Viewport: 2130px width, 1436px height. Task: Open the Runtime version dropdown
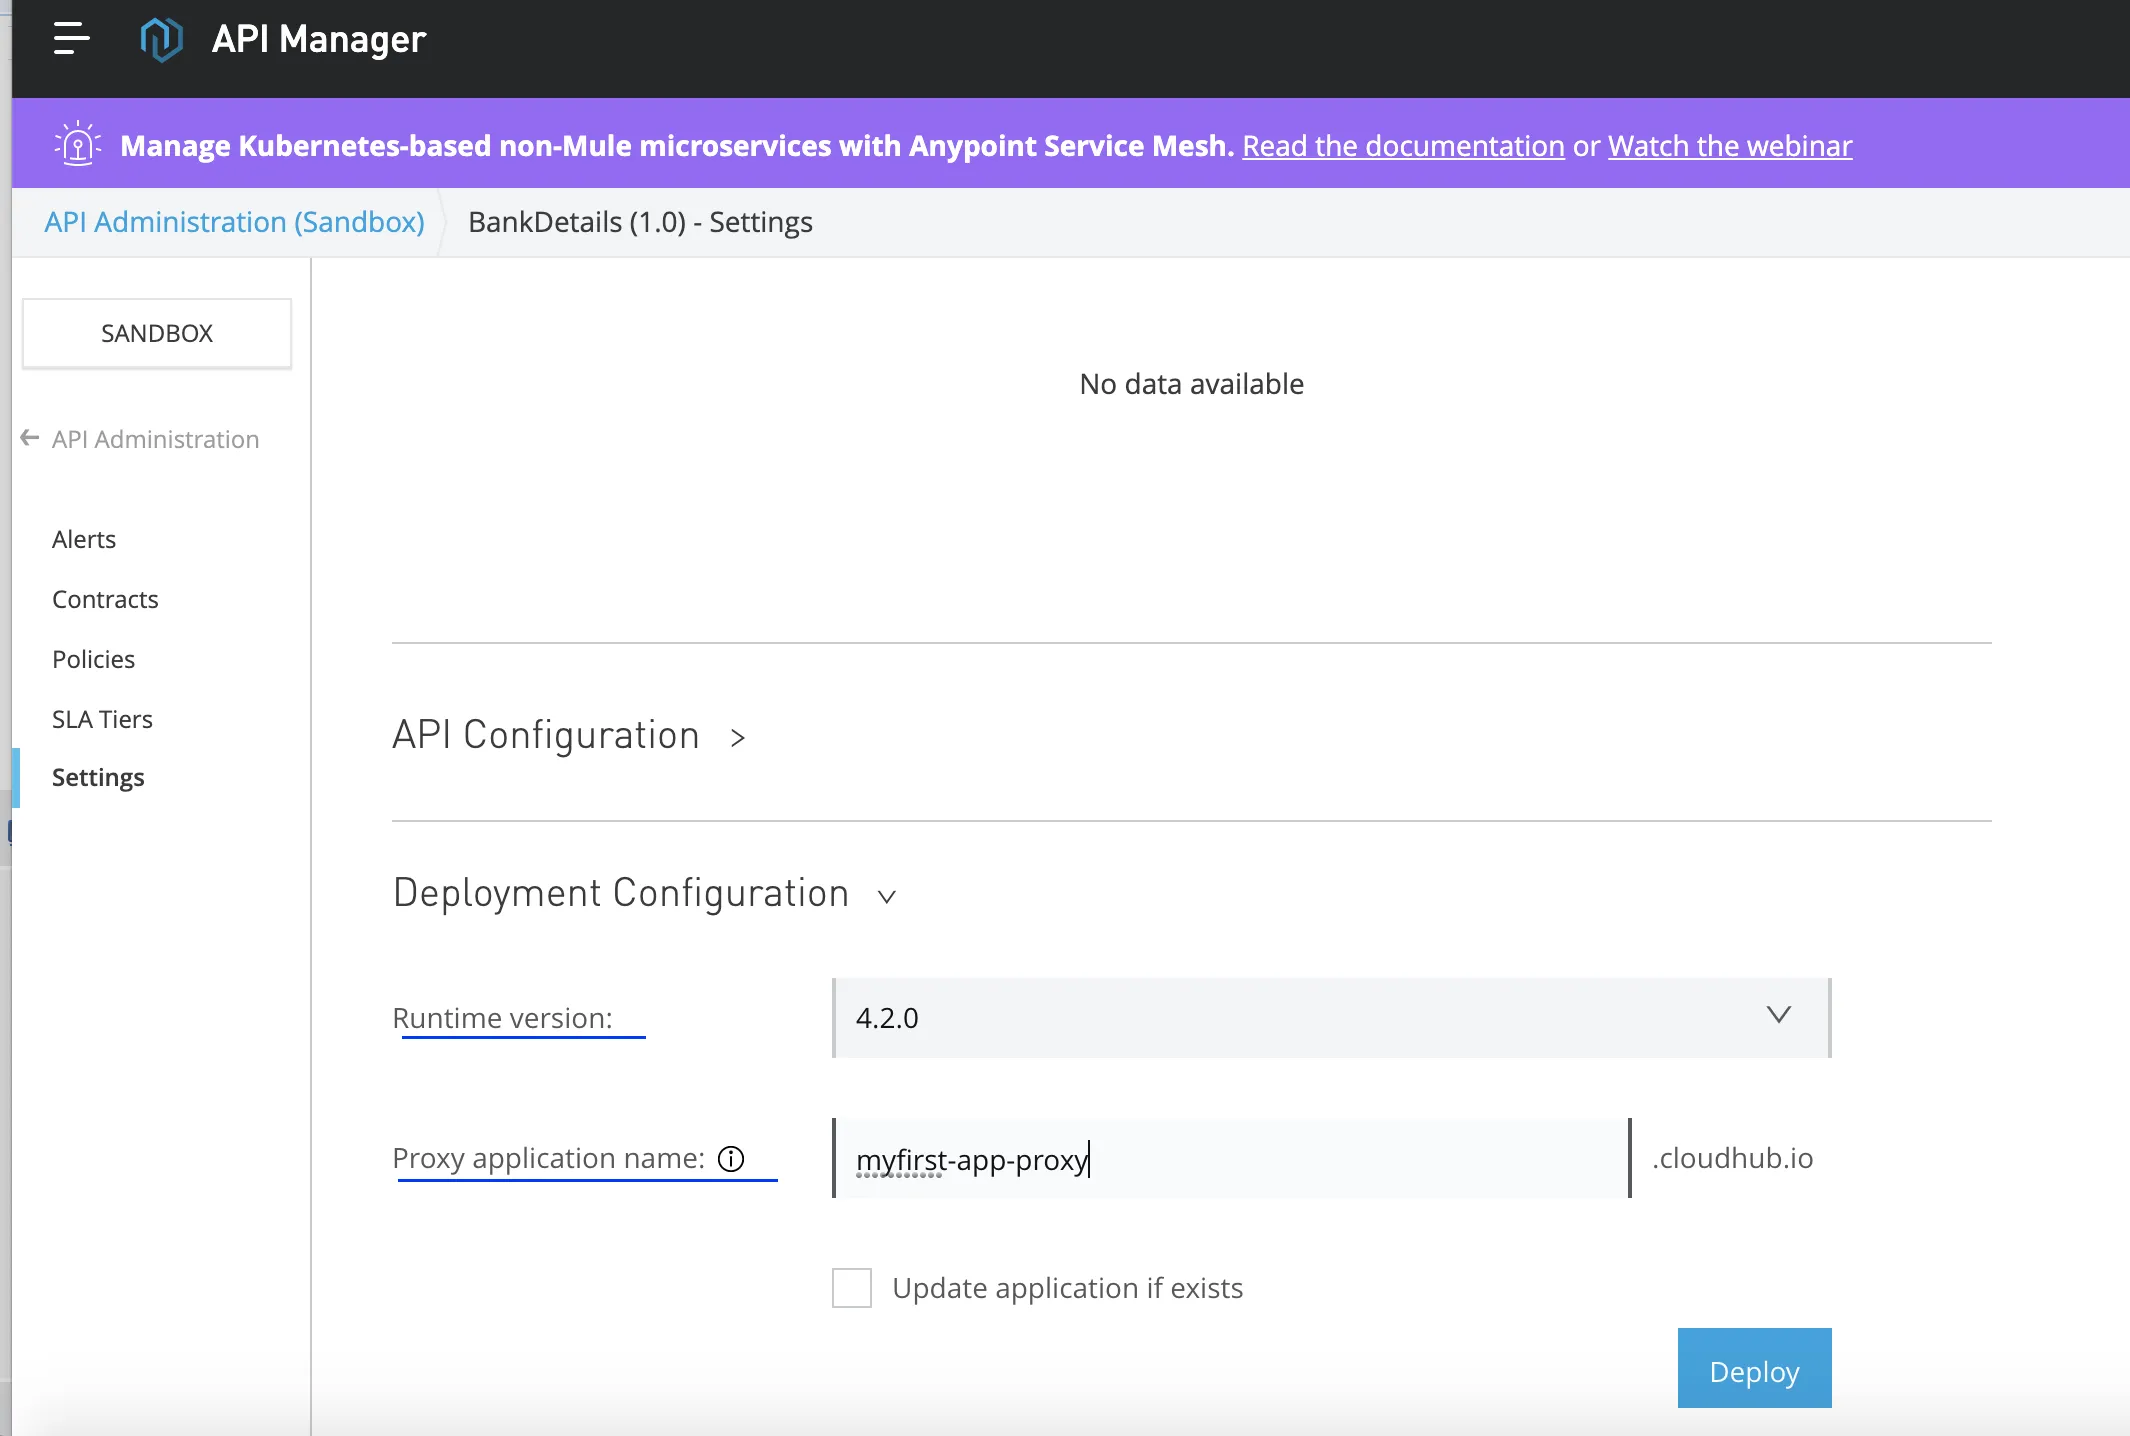tap(1332, 1018)
